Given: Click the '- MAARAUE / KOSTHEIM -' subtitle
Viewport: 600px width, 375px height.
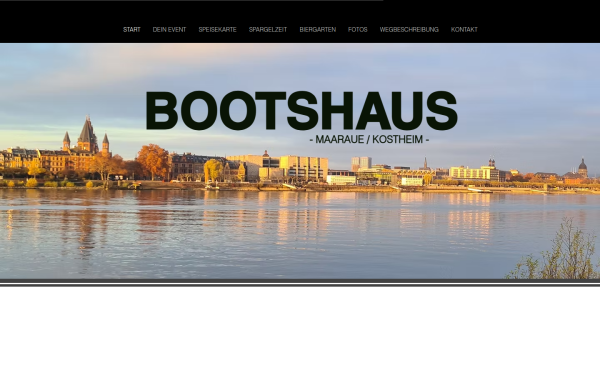Looking at the screenshot, I should coord(369,139).
